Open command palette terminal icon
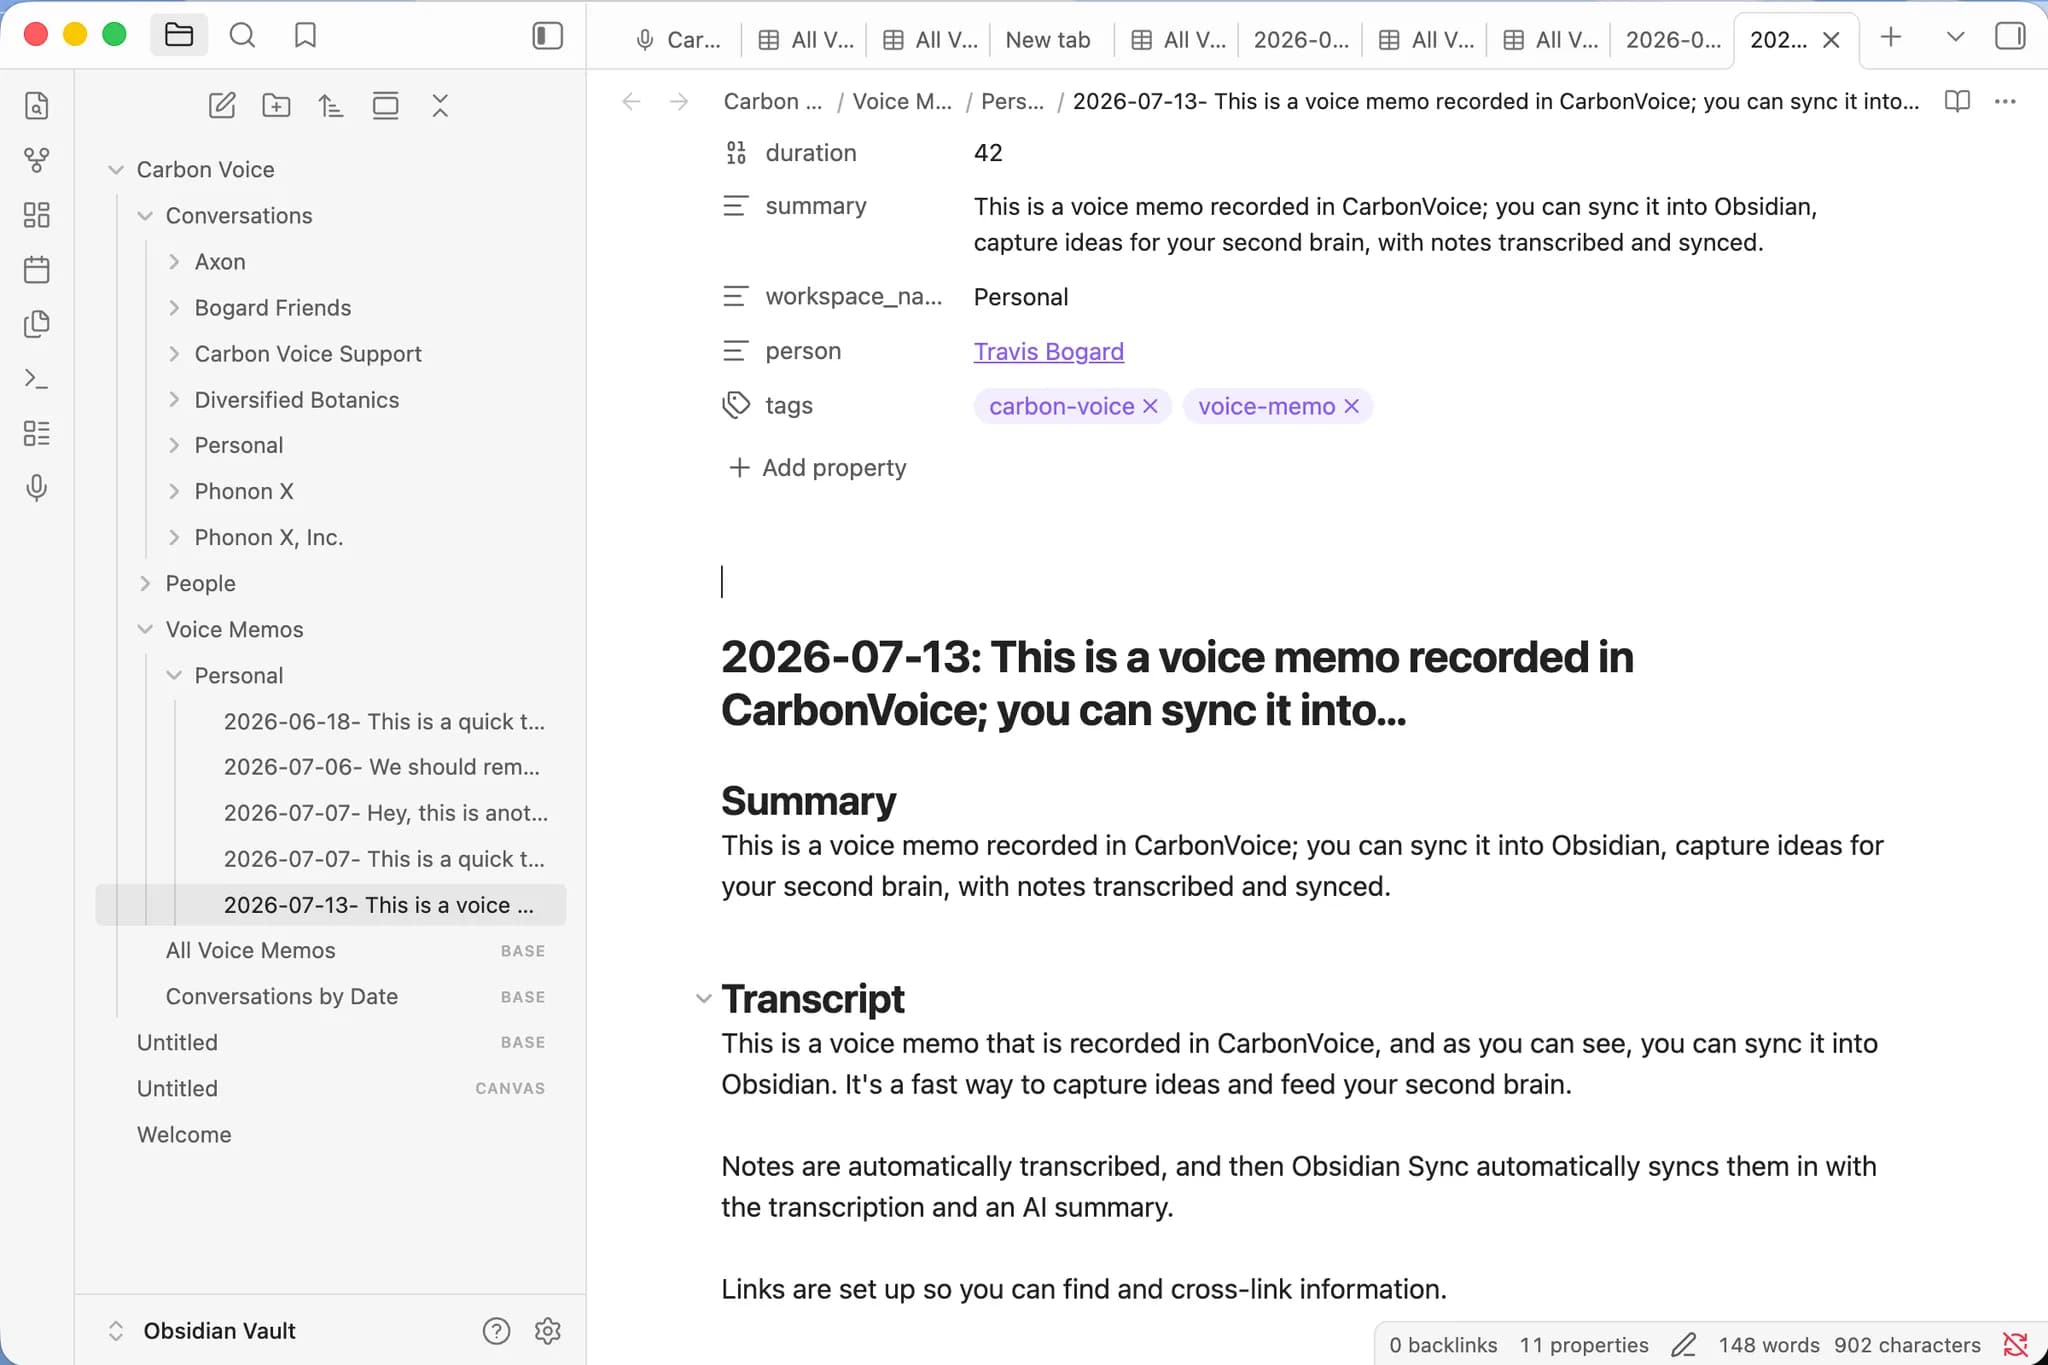Screen dimensions: 2048x1365 37,379
